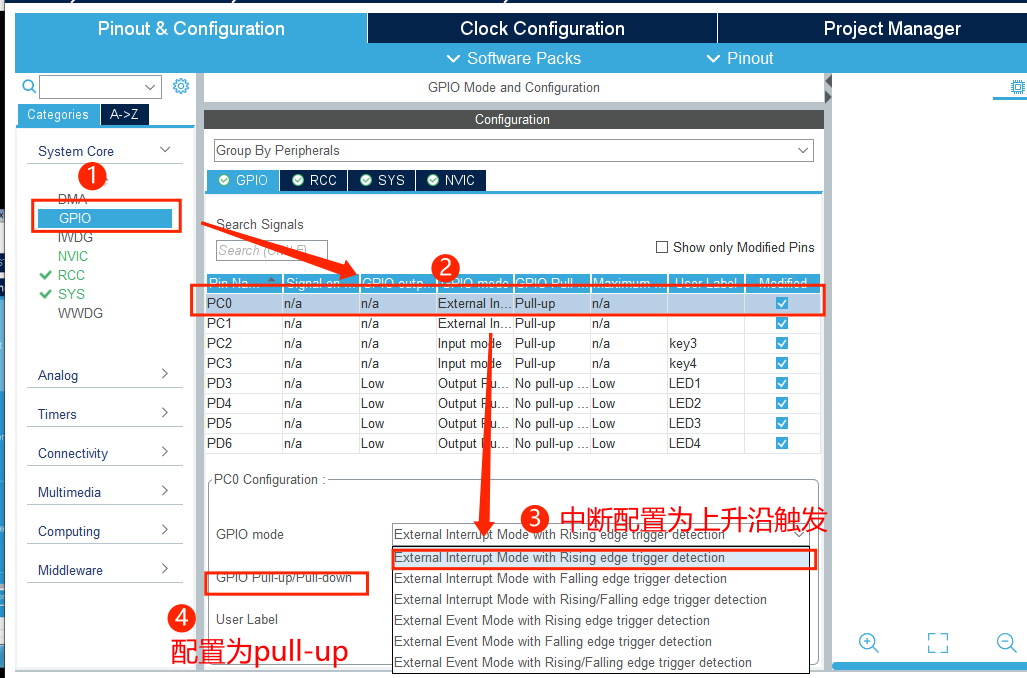
Task: Switch to Pinout & Configuration tab
Action: 191,28
